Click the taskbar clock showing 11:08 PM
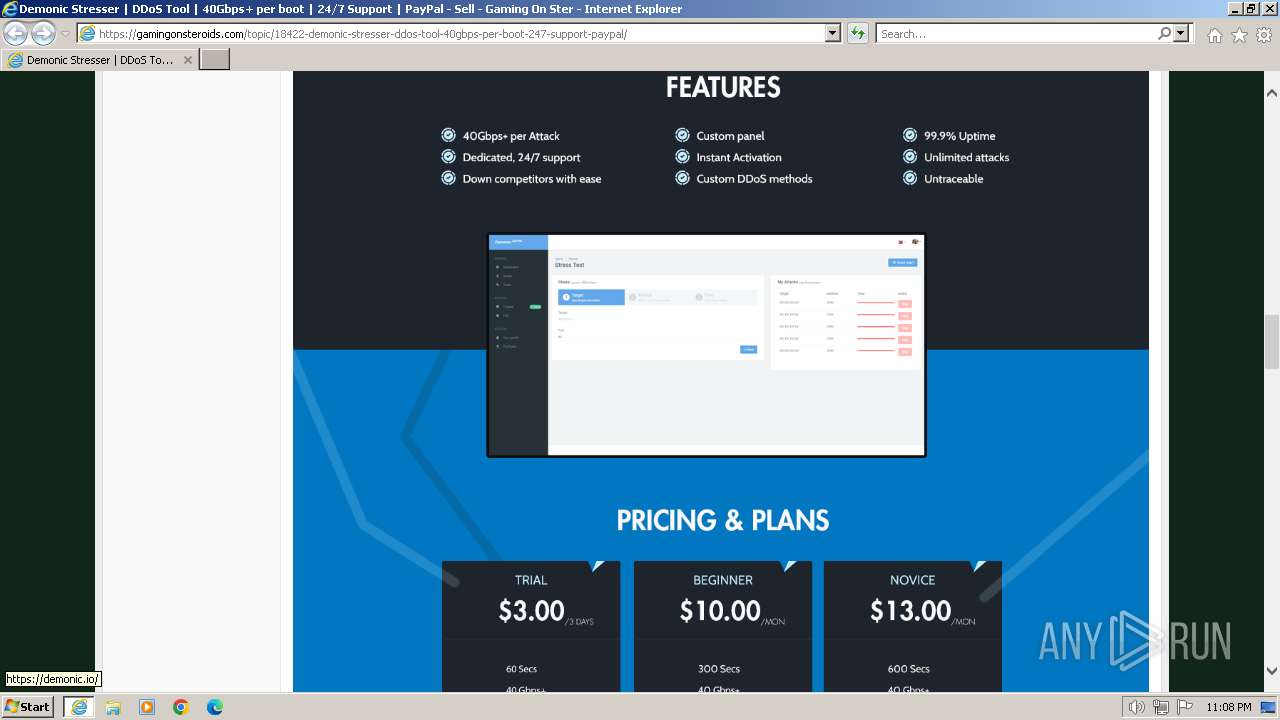The height and width of the screenshot is (720, 1280). click(1229, 707)
